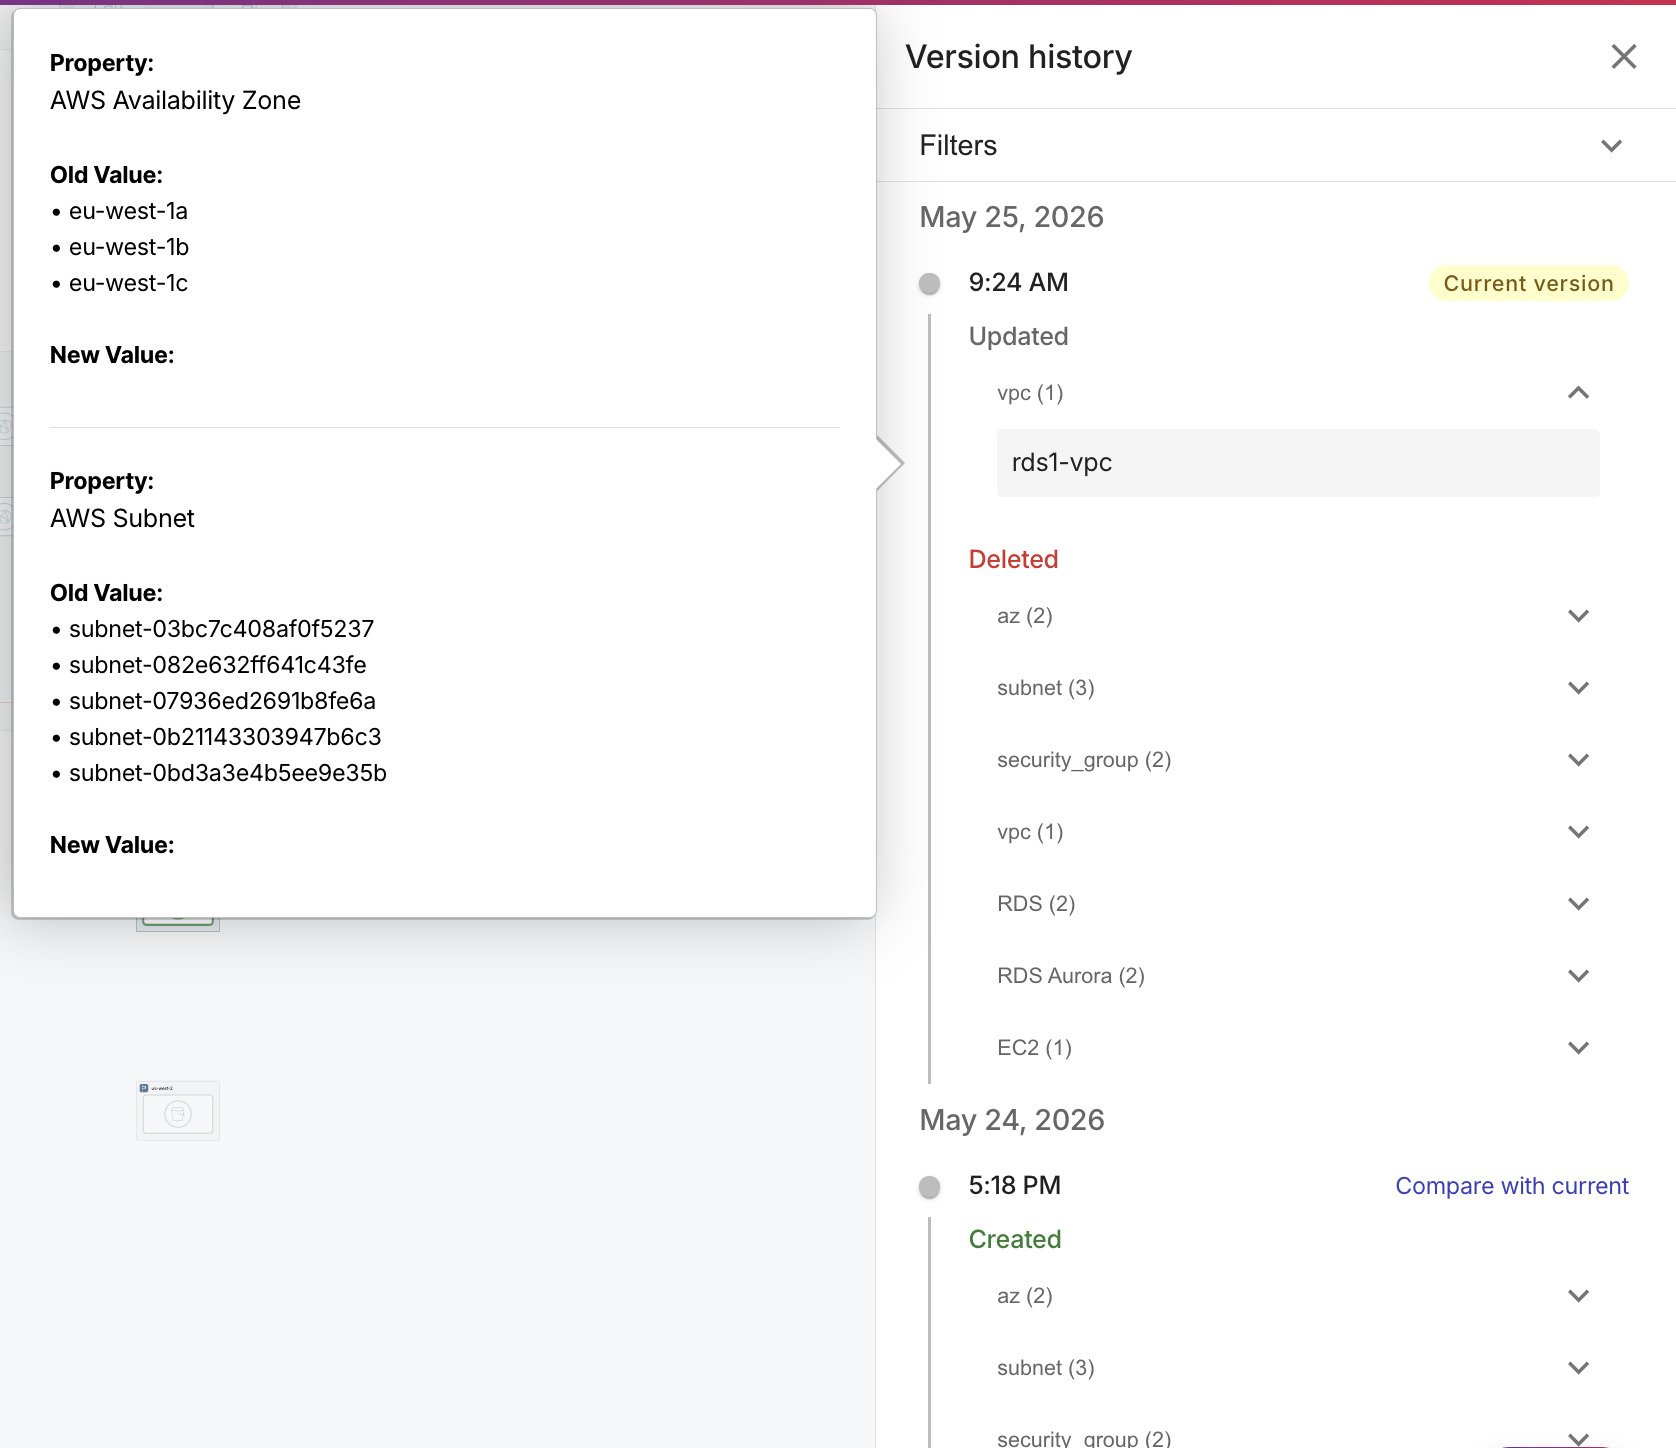Click the Deleted section label
Image resolution: width=1676 pixels, height=1448 pixels.
click(1013, 560)
